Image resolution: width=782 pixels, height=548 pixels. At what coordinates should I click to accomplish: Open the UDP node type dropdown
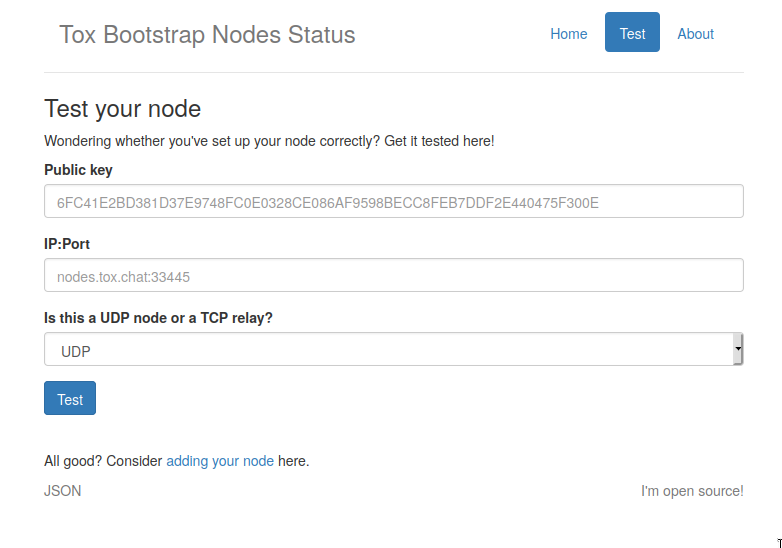click(x=394, y=349)
